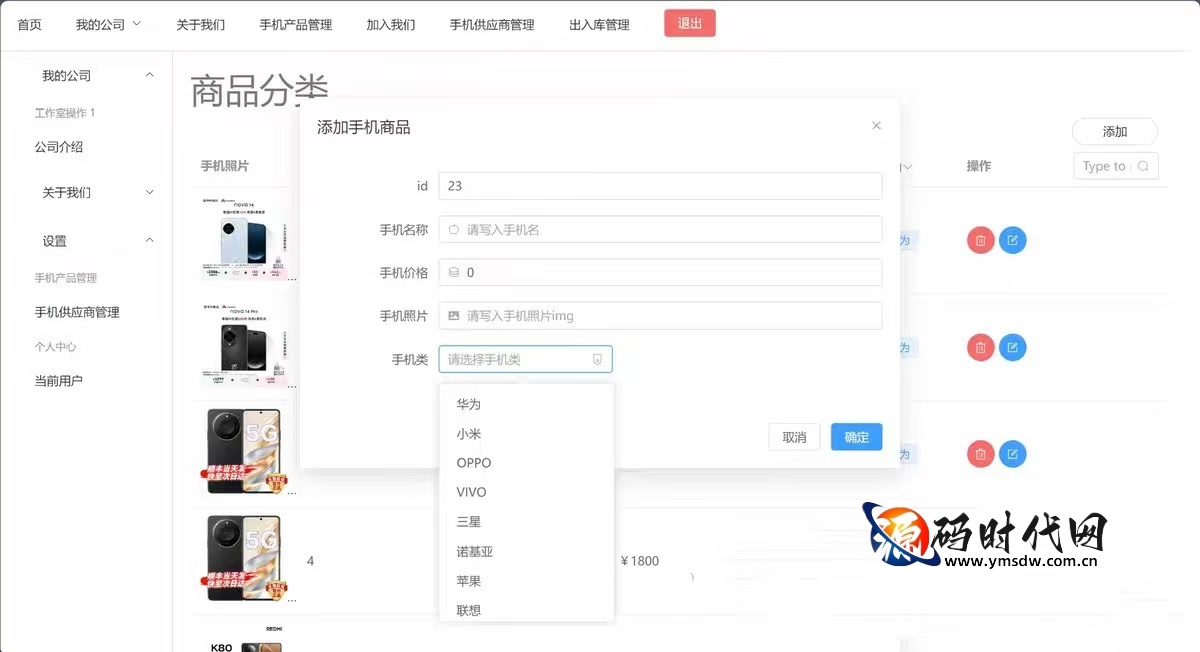Viewport: 1200px width, 652px height.
Task: Open 加入我们 in the top navigation
Action: pos(391,24)
